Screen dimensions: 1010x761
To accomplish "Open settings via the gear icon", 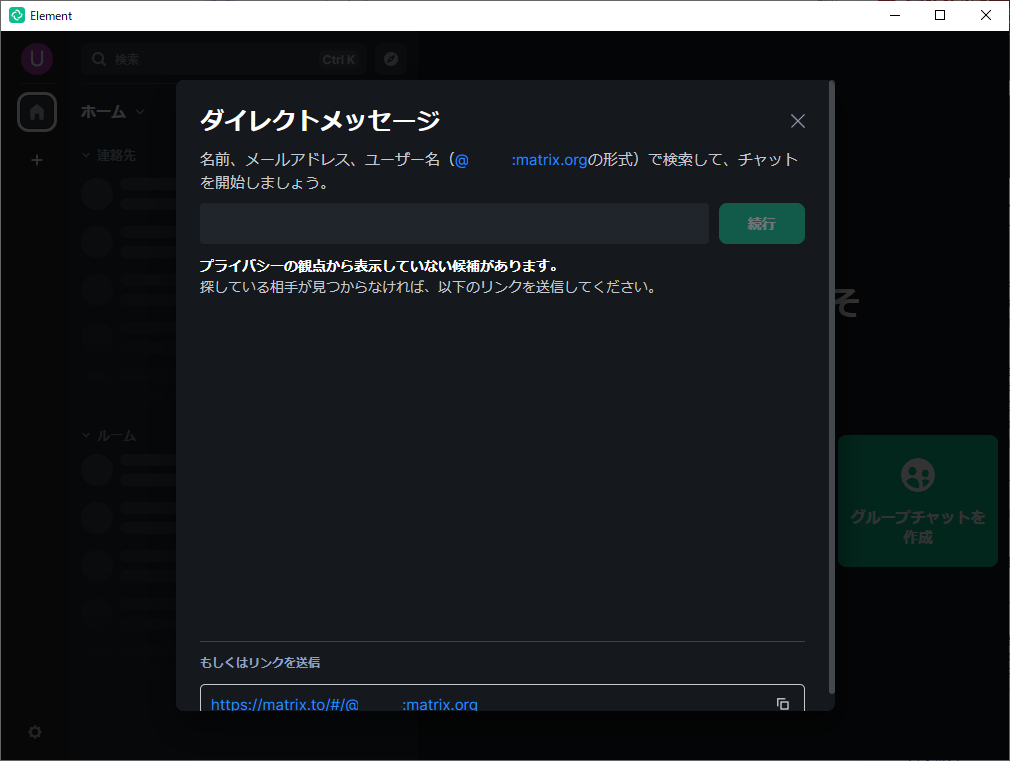I will pyautogui.click(x=34, y=732).
